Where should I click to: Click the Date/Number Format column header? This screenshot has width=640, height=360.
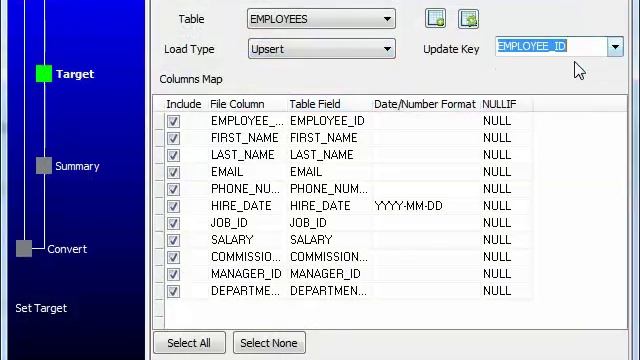(x=425, y=104)
